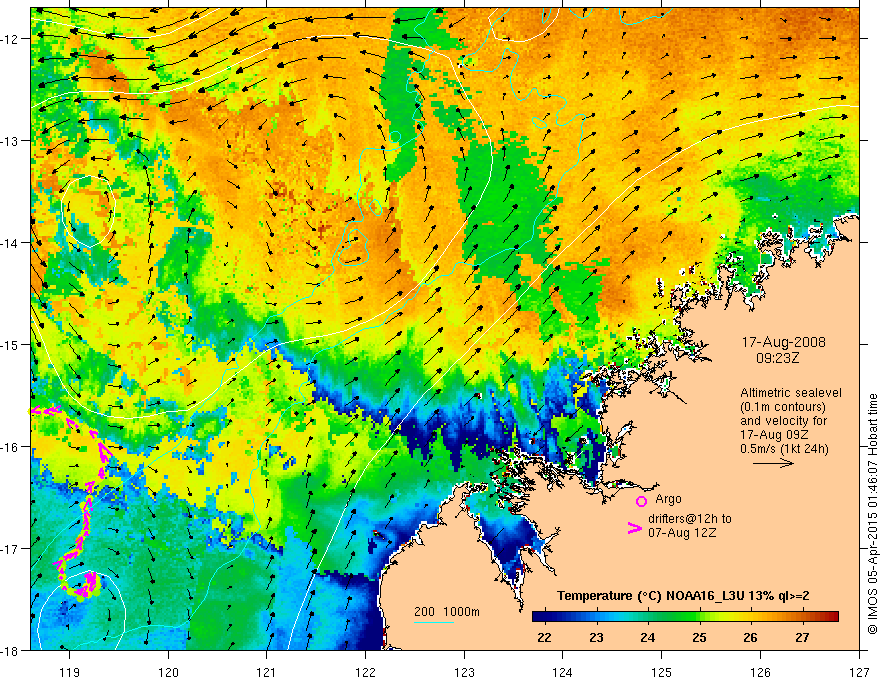
Task: Click the '124' longitude axis label
Action: [x=563, y=672]
